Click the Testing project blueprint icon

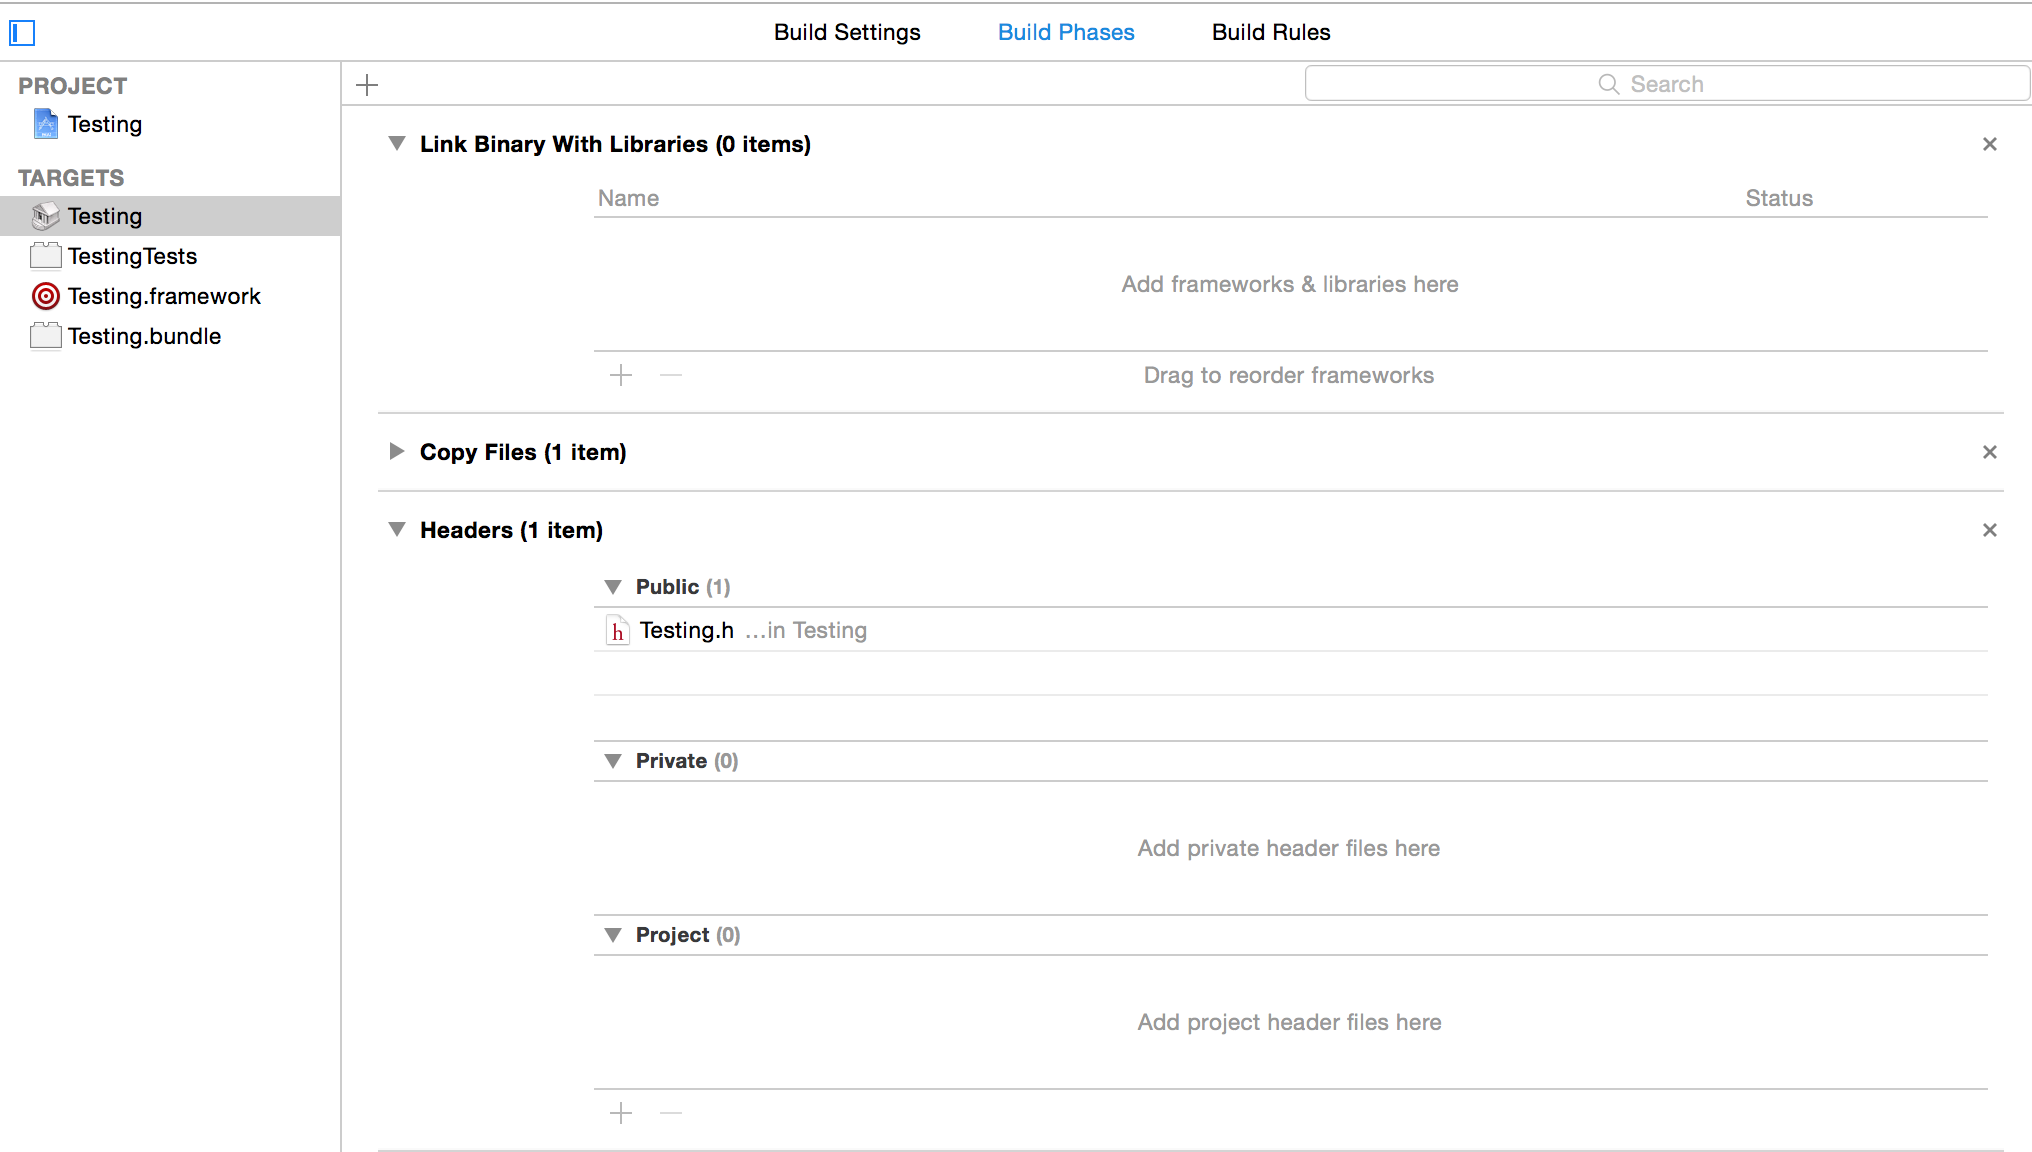pos(46,124)
